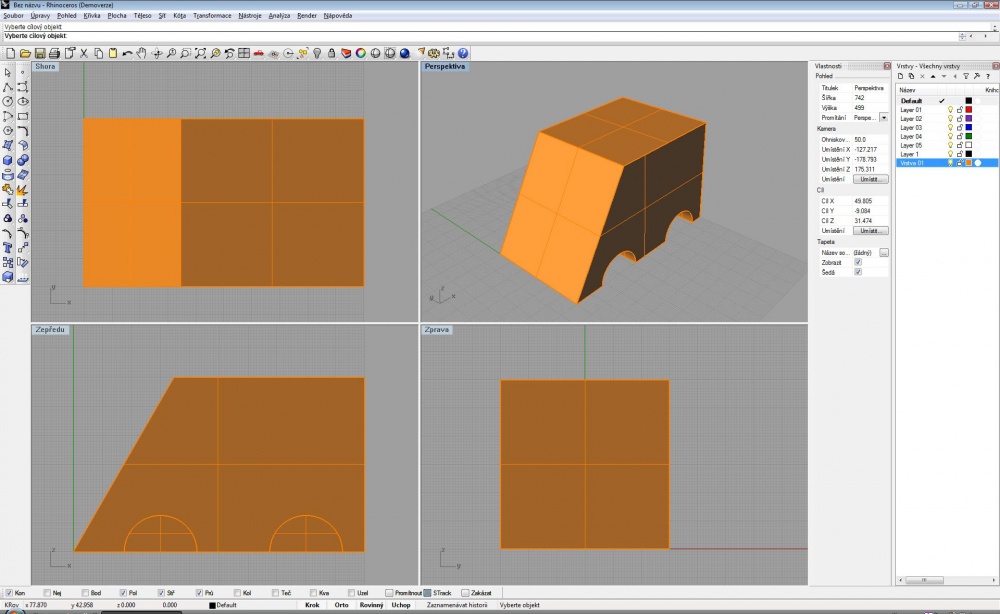This screenshot has width=1000, height=614.
Task: Toggle the lock icon for Layer 03
Action: coord(959,128)
